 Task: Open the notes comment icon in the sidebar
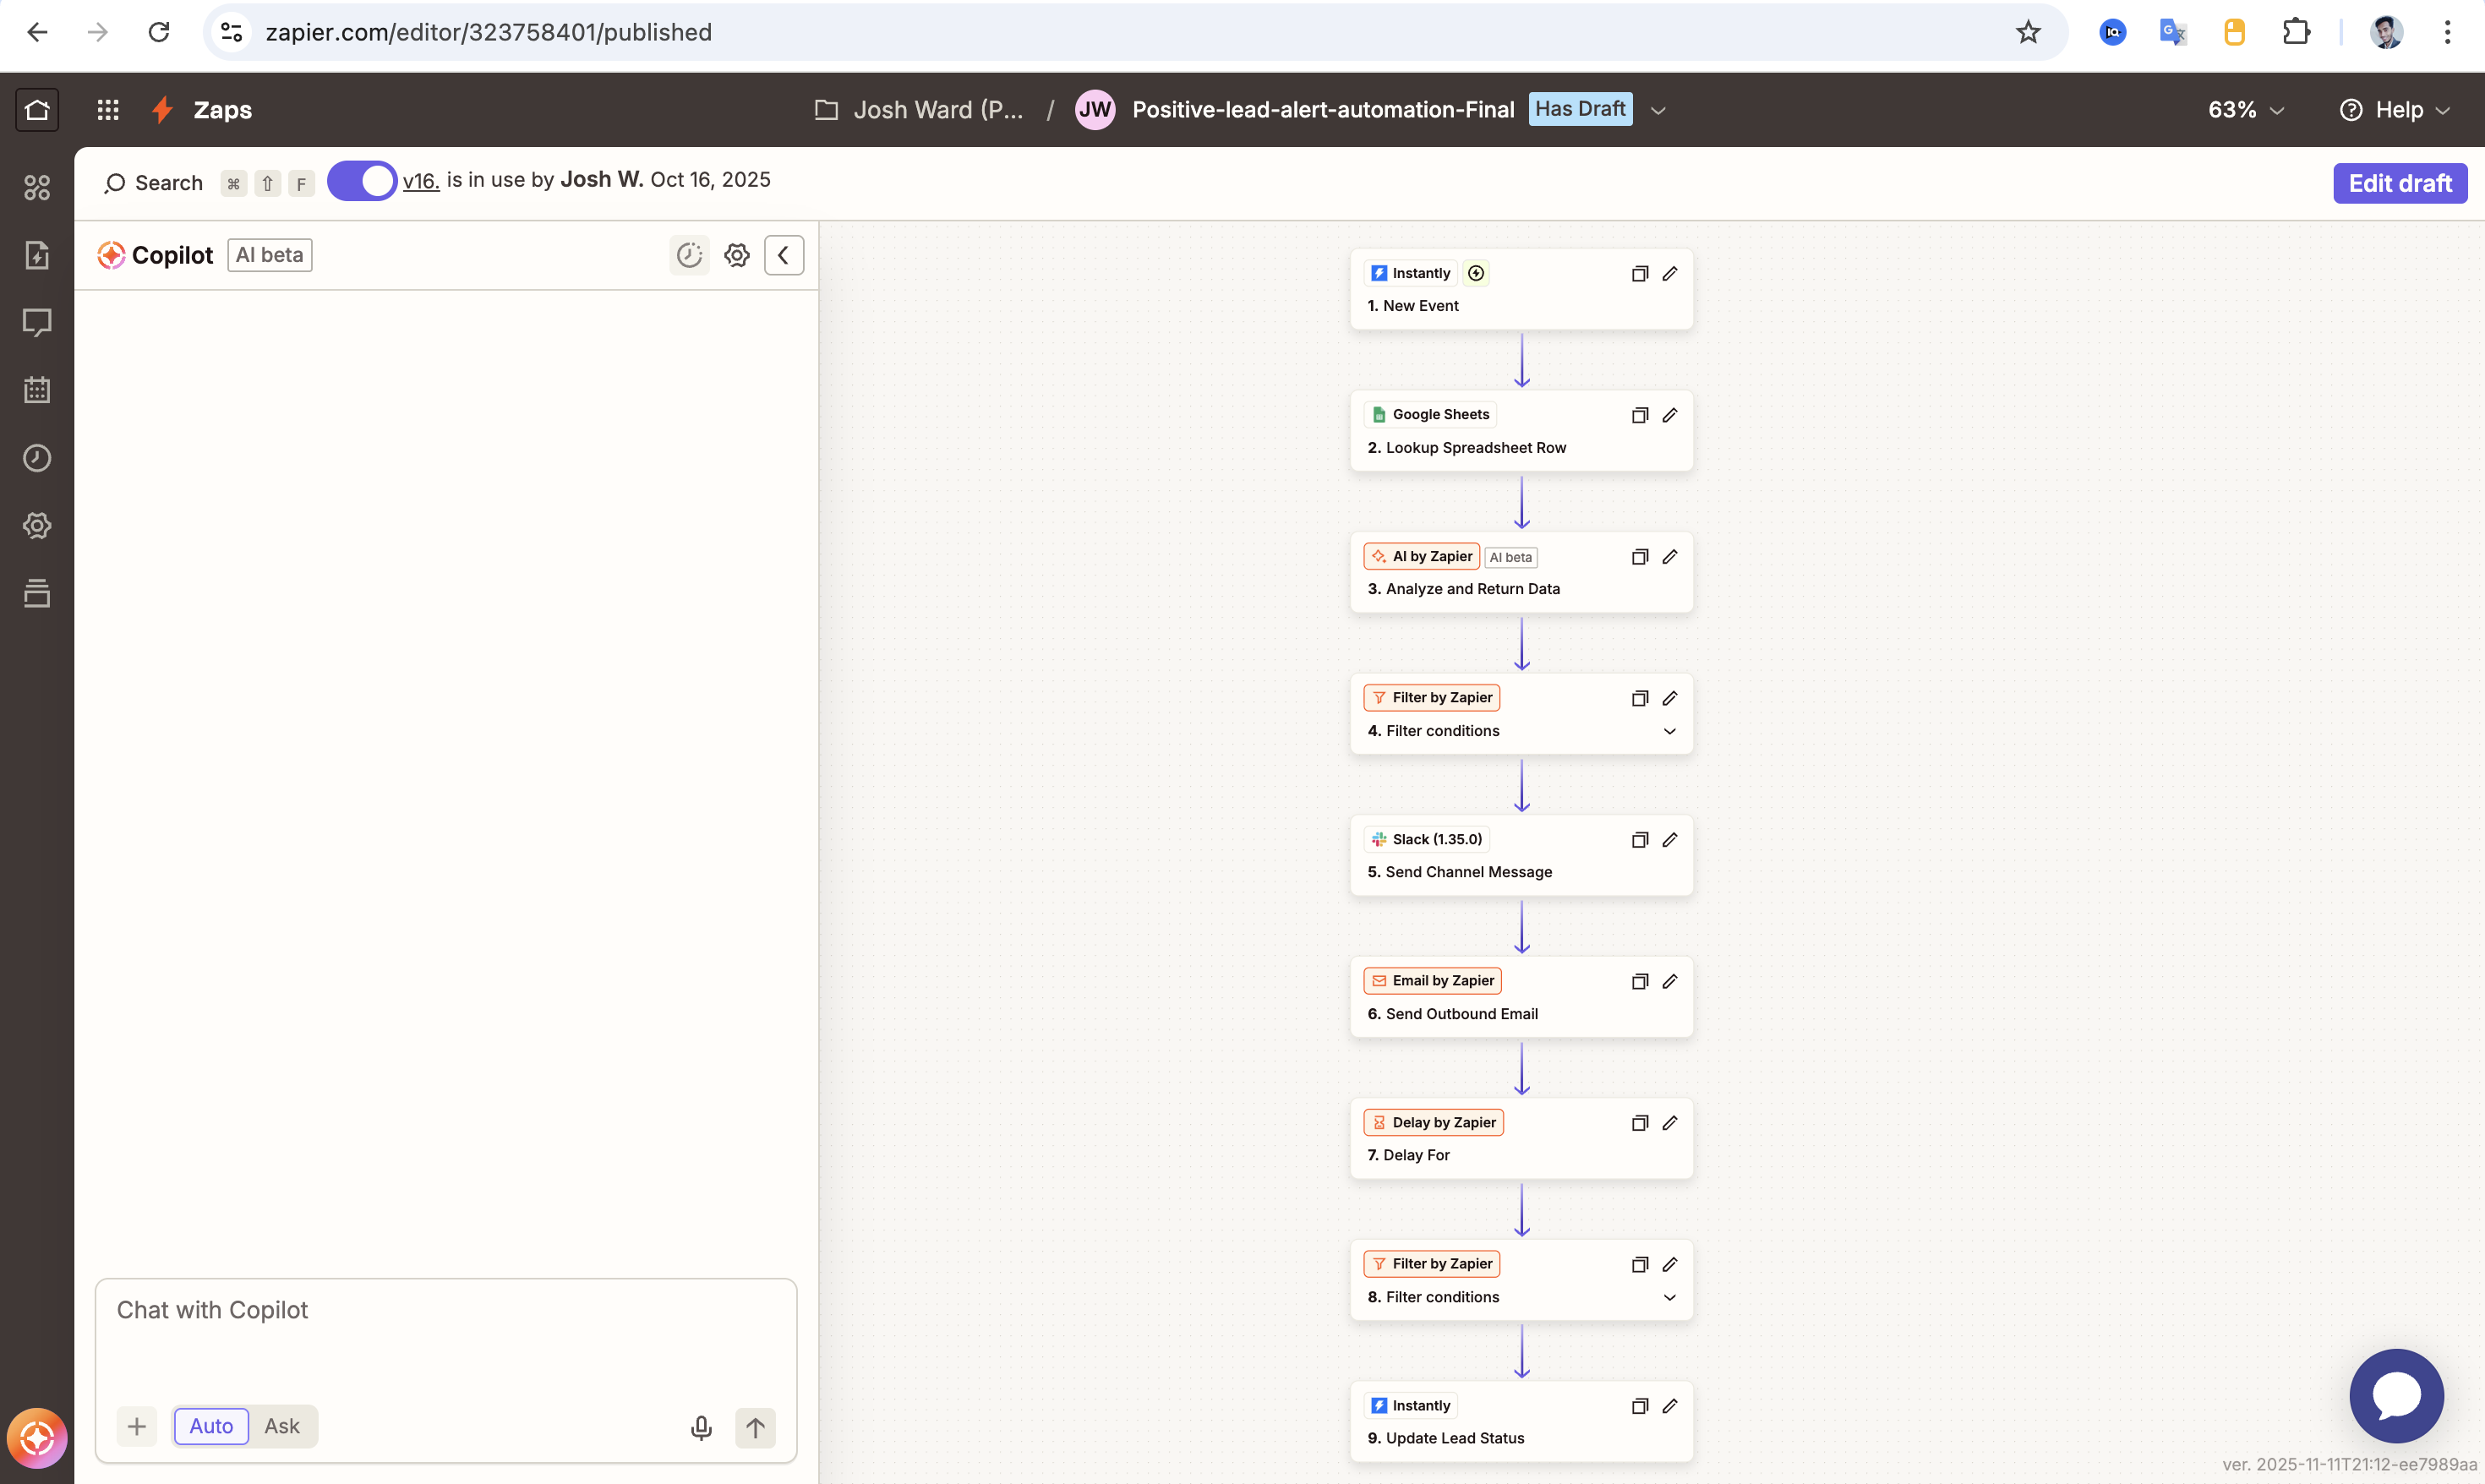point(37,322)
